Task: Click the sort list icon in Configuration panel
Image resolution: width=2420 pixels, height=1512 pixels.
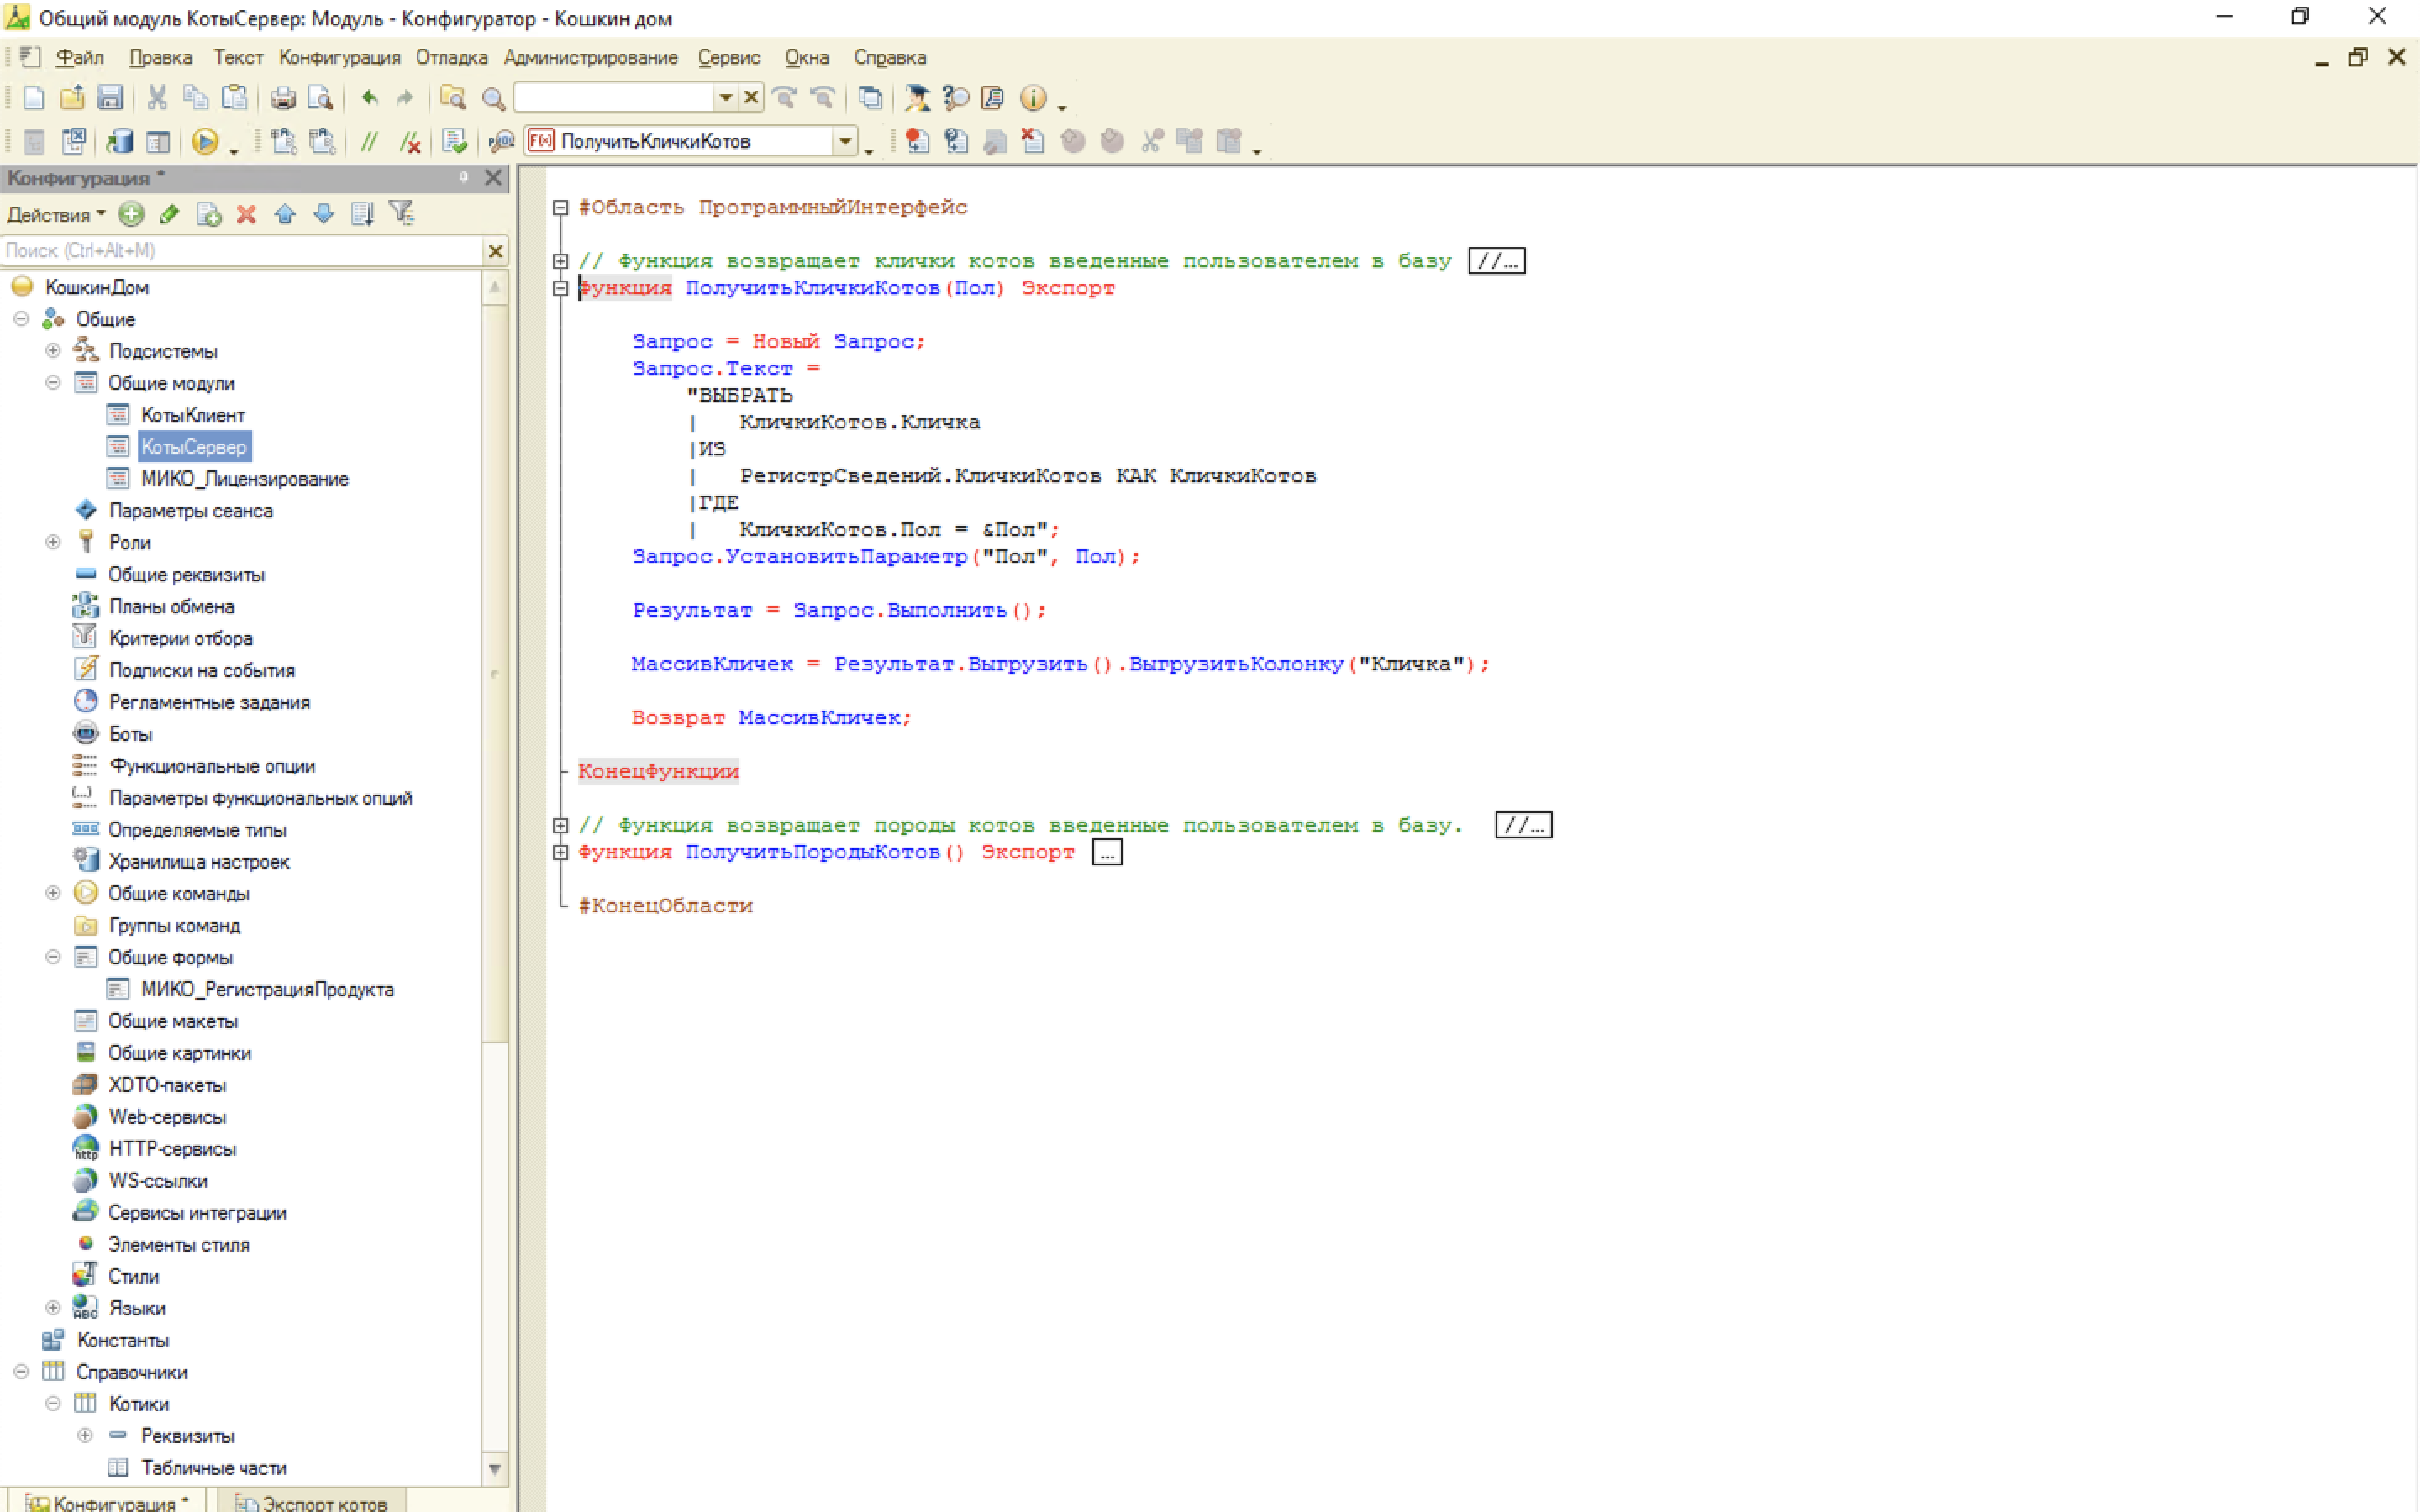Action: (x=362, y=213)
